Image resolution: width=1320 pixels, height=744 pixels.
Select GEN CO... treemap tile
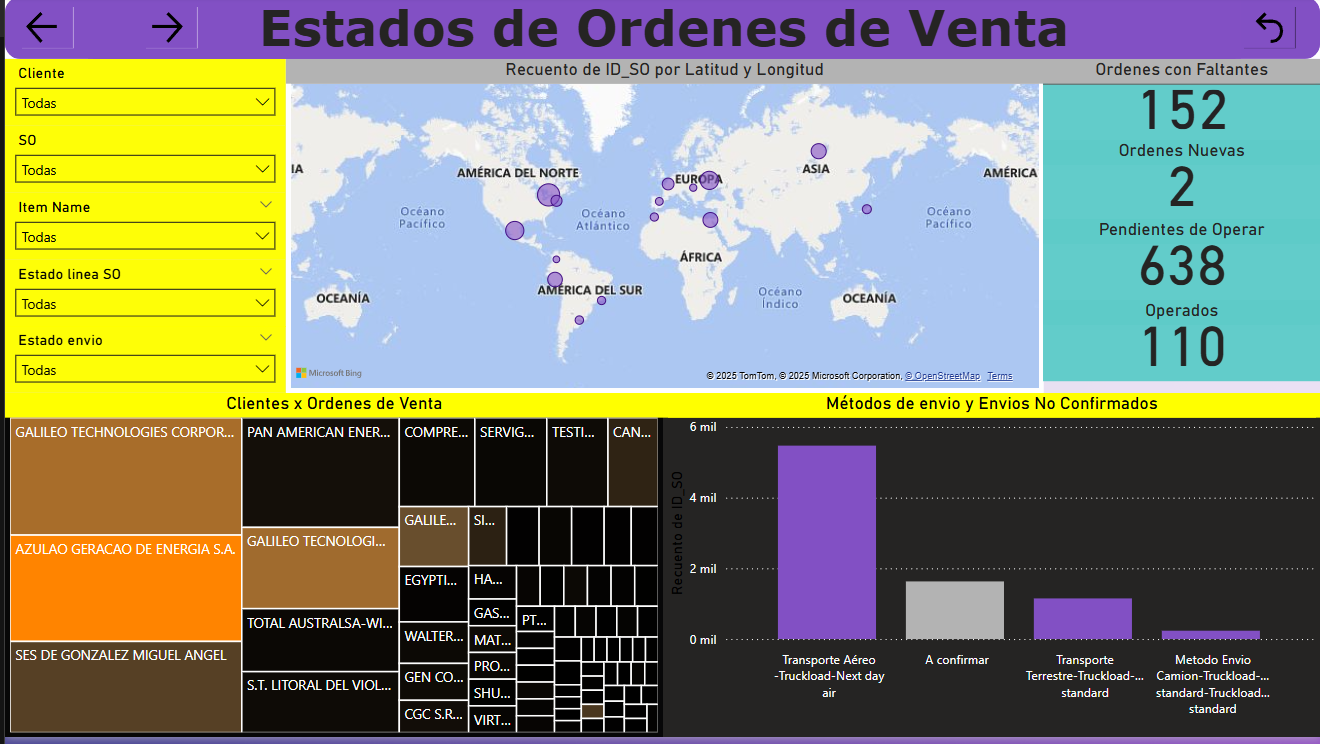pos(434,682)
